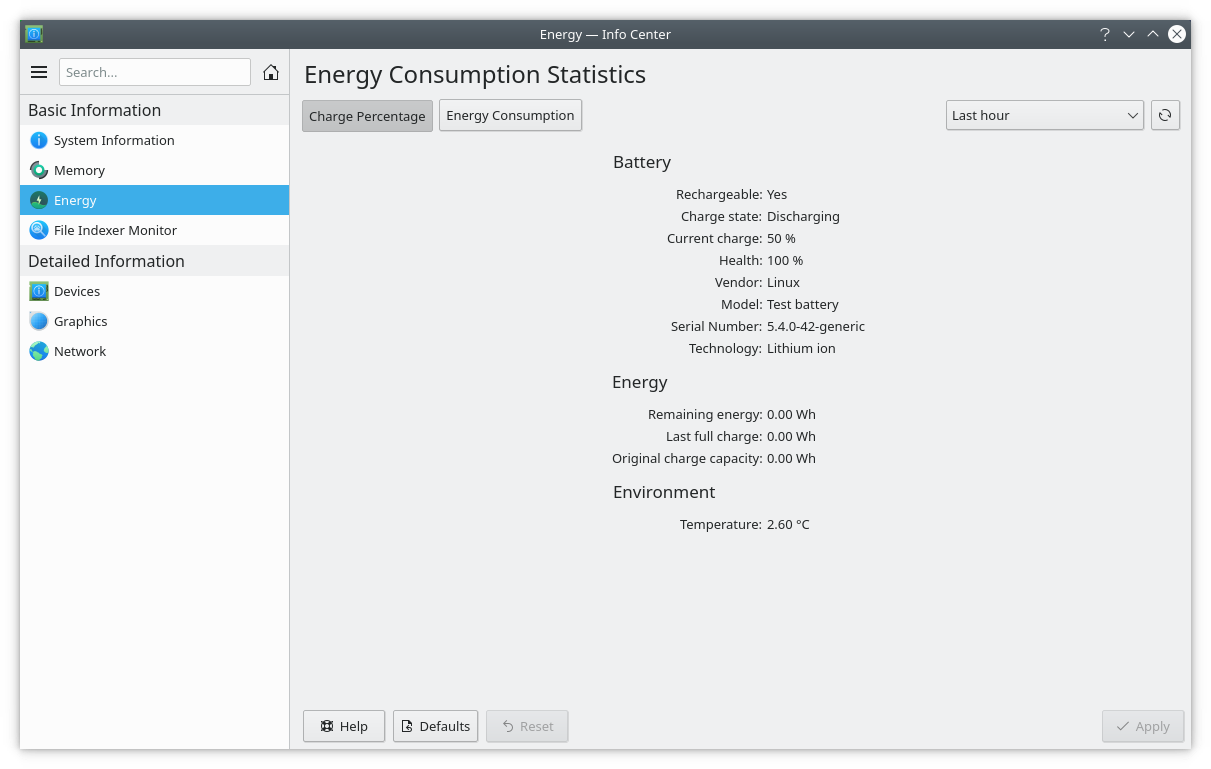Select the Memory icon in sidebar
This screenshot has height=769, width=1211.
coord(39,170)
